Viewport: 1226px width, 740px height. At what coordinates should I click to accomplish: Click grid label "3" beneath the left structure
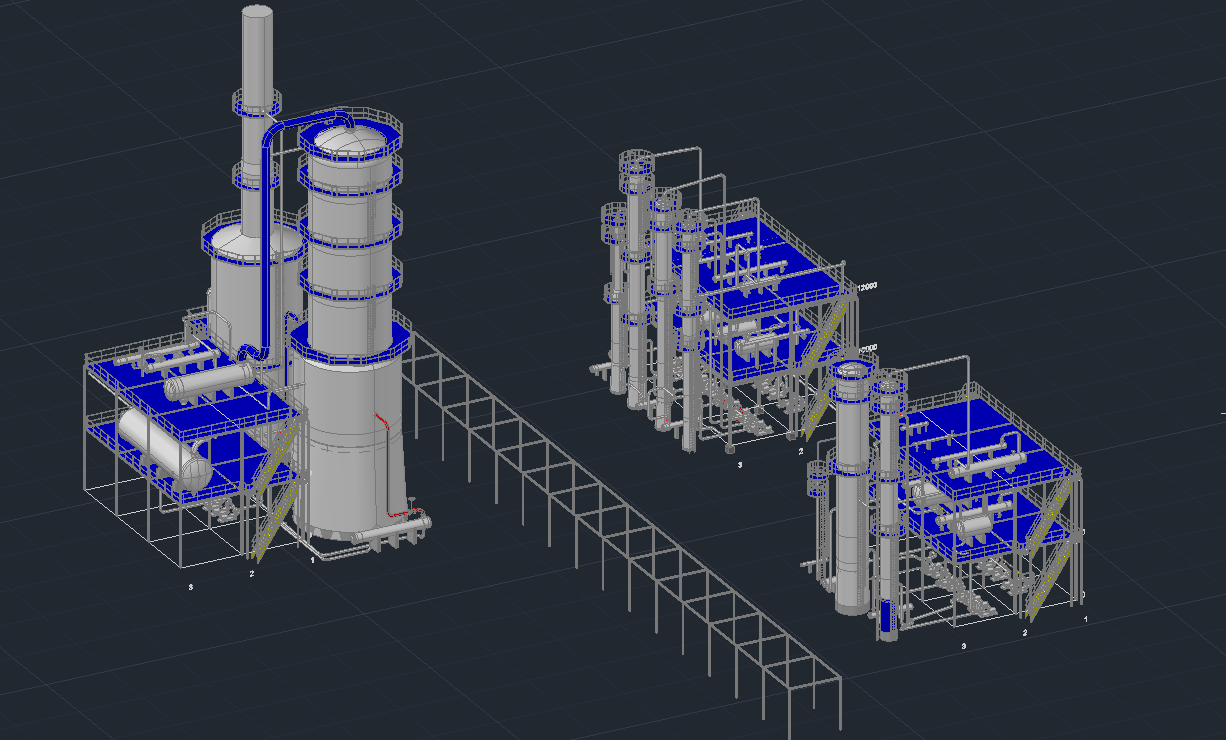click(x=191, y=587)
